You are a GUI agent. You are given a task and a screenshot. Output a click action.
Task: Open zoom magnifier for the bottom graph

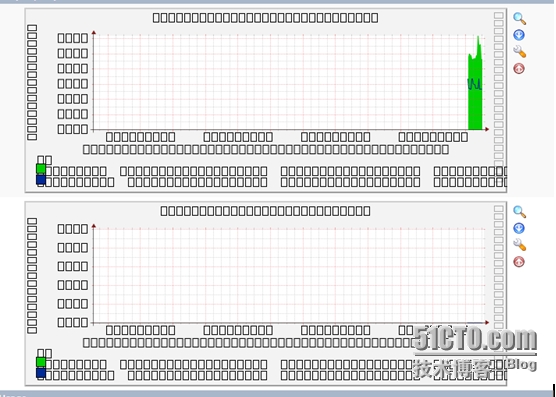pos(519,212)
